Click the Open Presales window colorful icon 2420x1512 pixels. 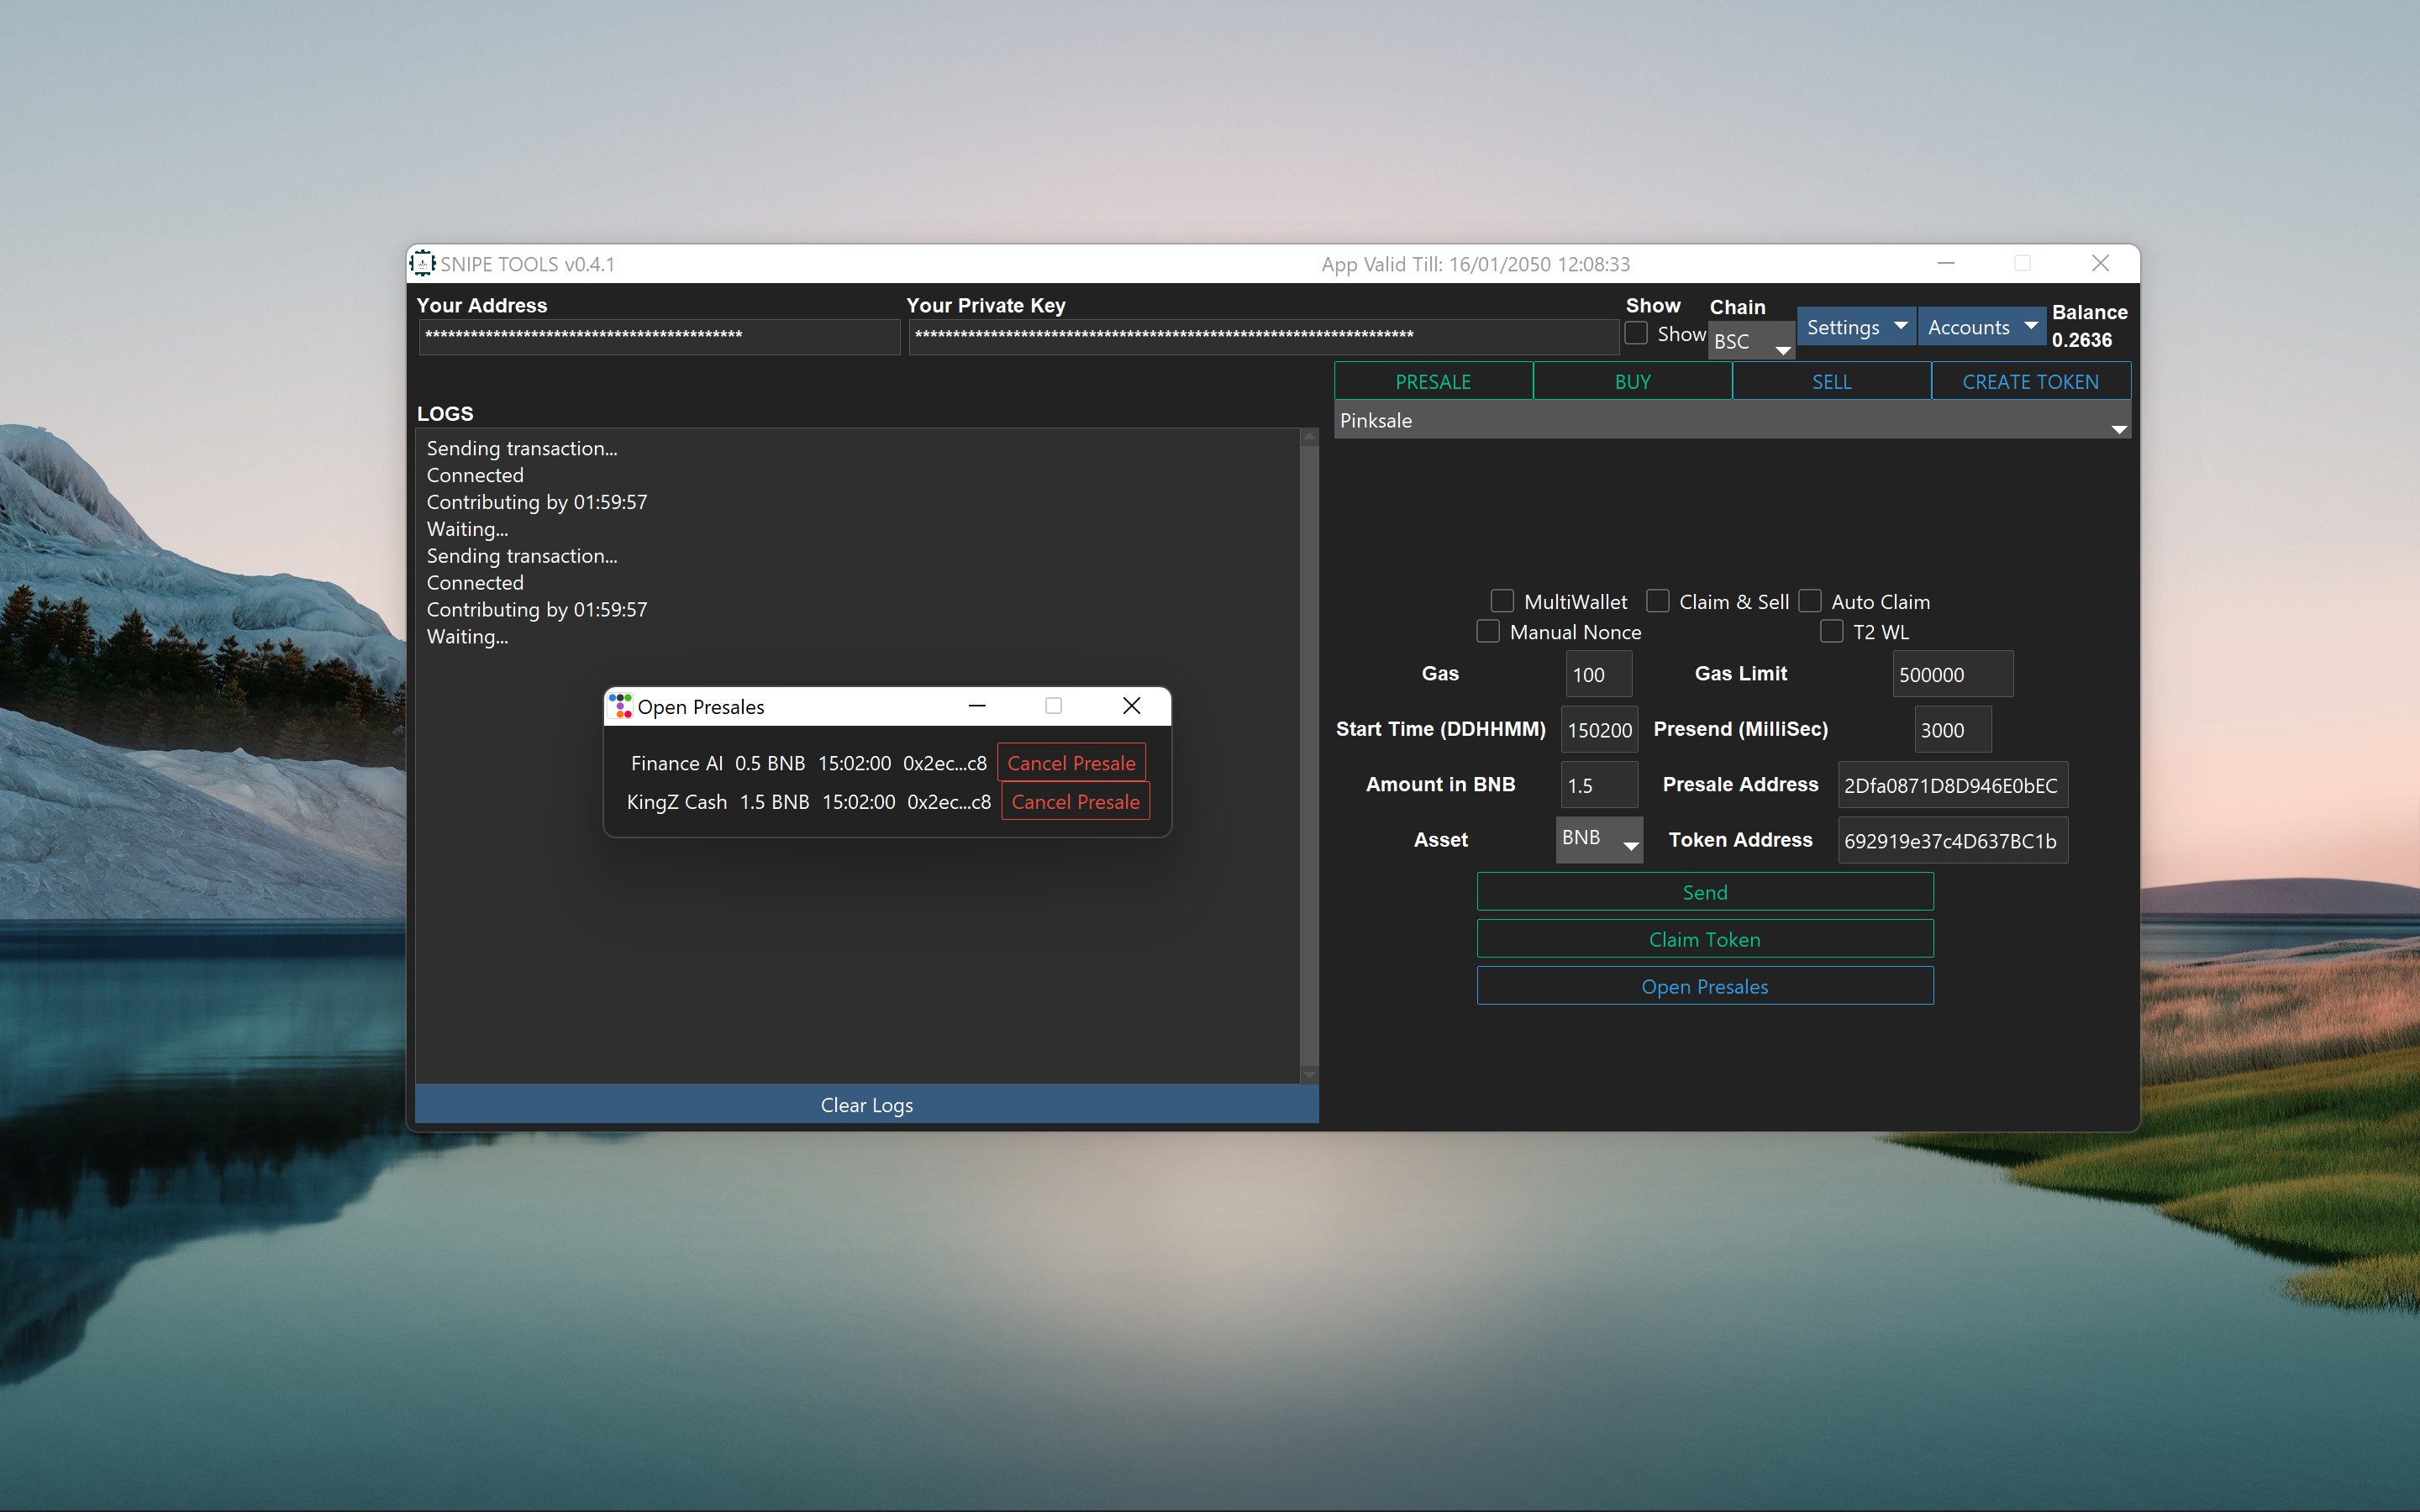coord(620,706)
